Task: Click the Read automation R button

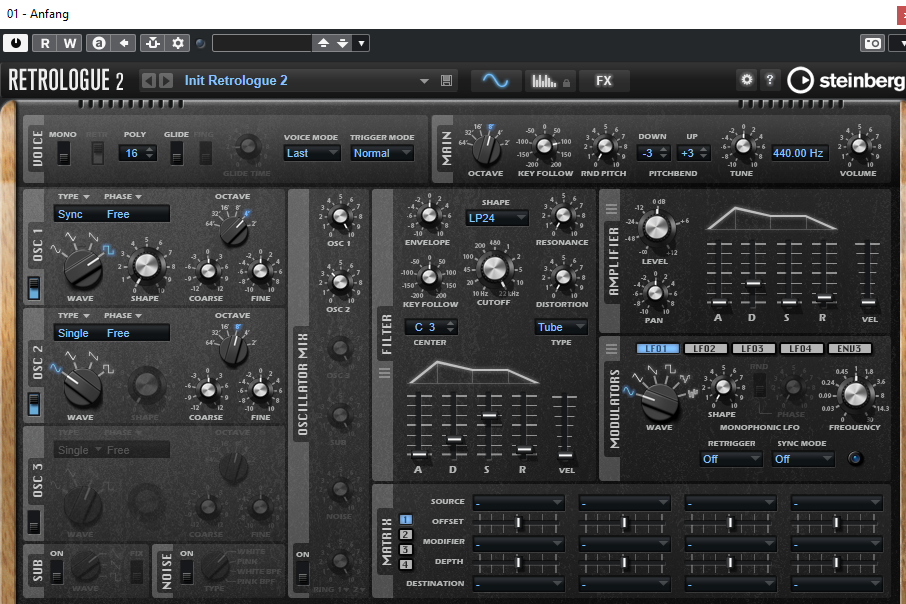Action: (x=45, y=43)
